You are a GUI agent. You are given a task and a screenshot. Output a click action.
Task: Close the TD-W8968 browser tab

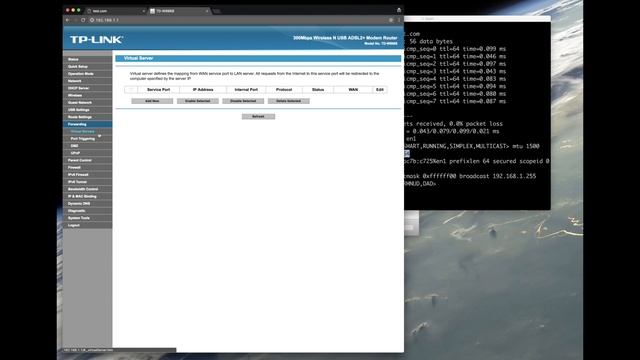207,11
